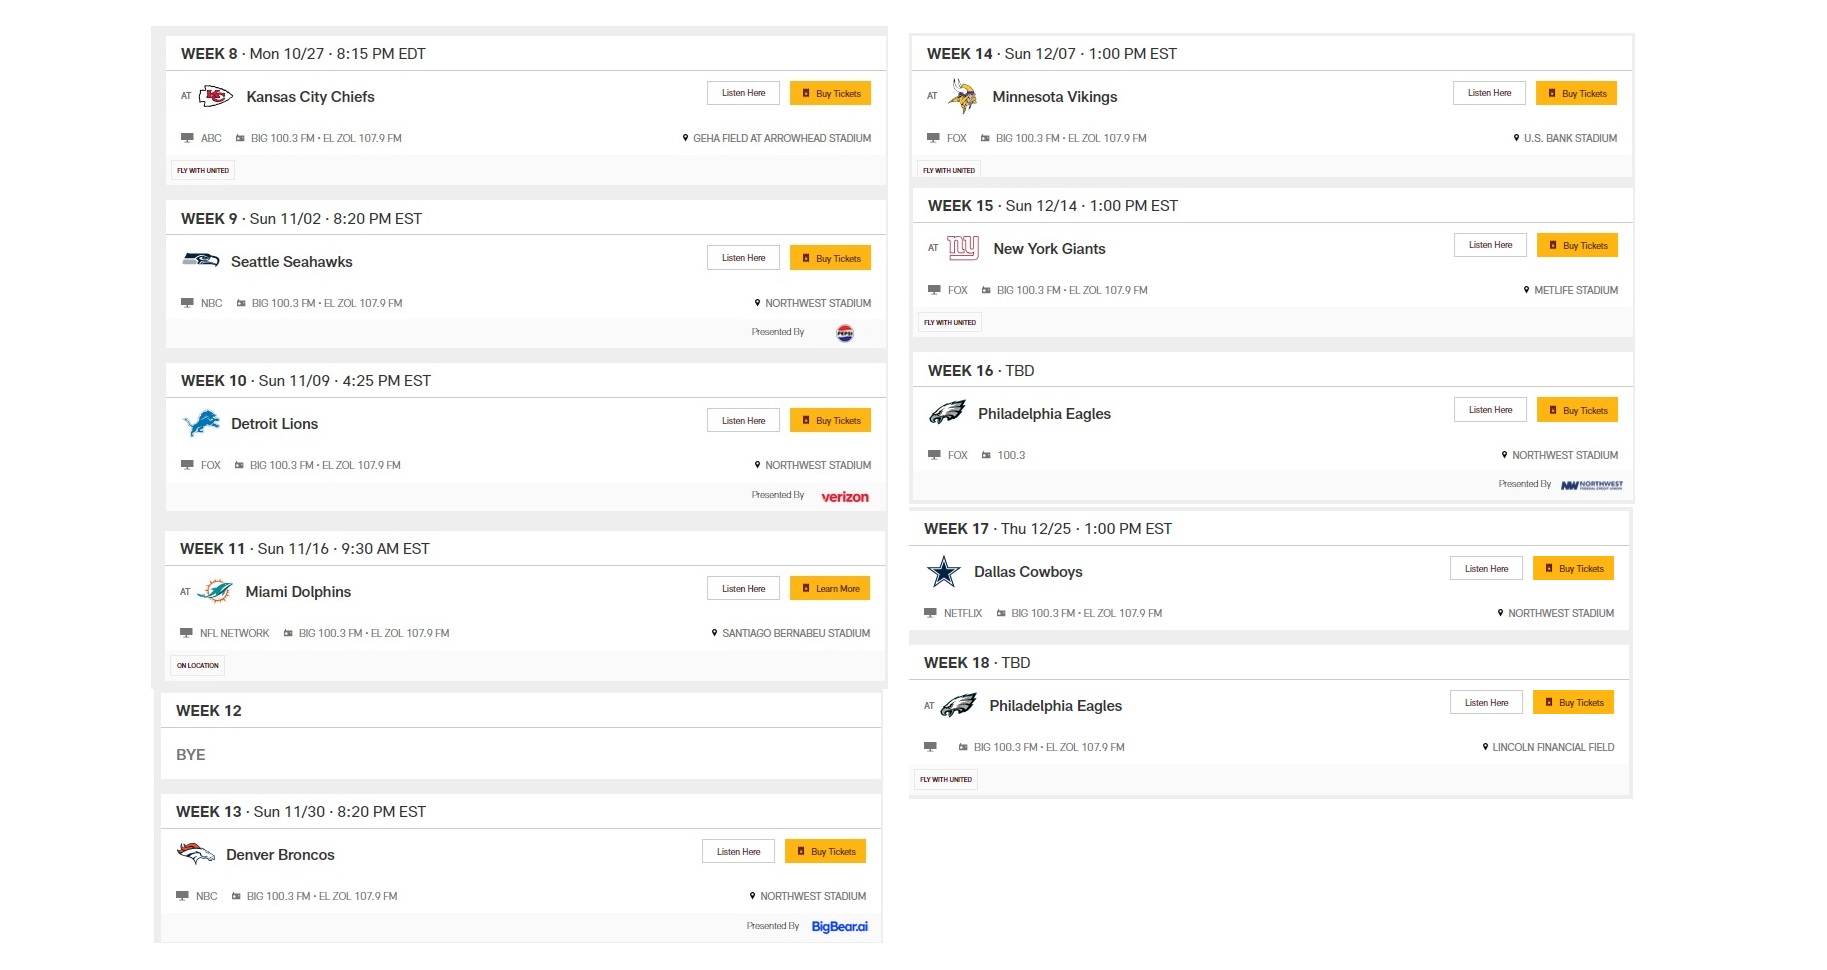Open the Northwest sponsor logo in Week 16

(1592, 485)
